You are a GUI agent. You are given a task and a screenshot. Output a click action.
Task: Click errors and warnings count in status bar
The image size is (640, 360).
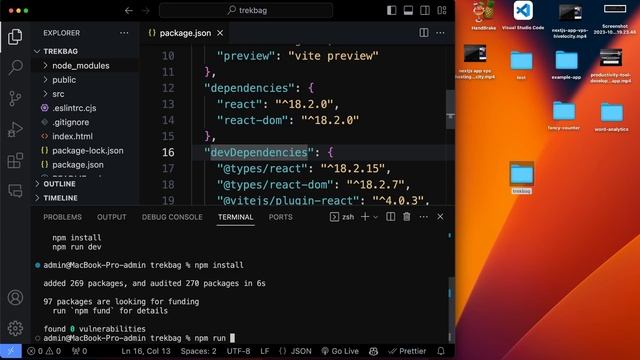point(44,351)
